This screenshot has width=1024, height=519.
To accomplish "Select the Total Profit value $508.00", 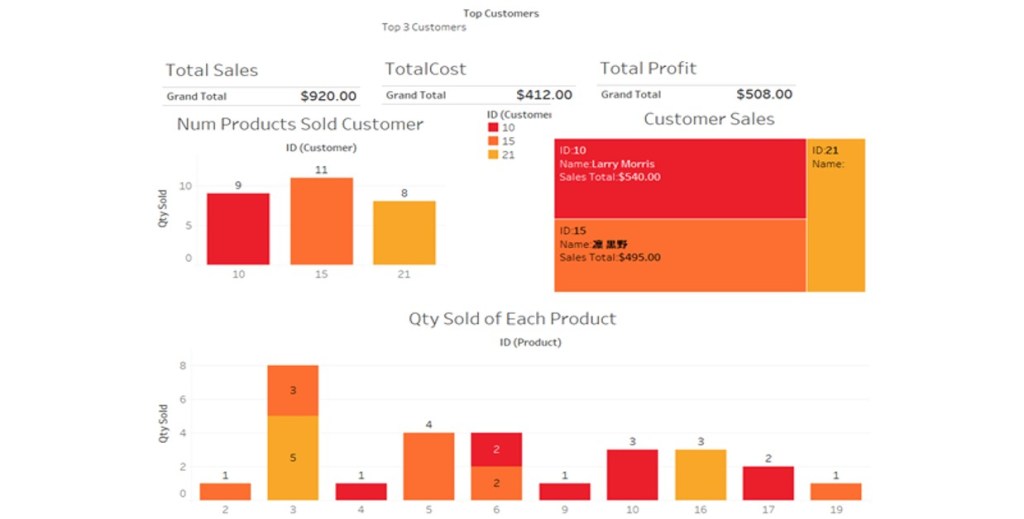I will point(764,95).
